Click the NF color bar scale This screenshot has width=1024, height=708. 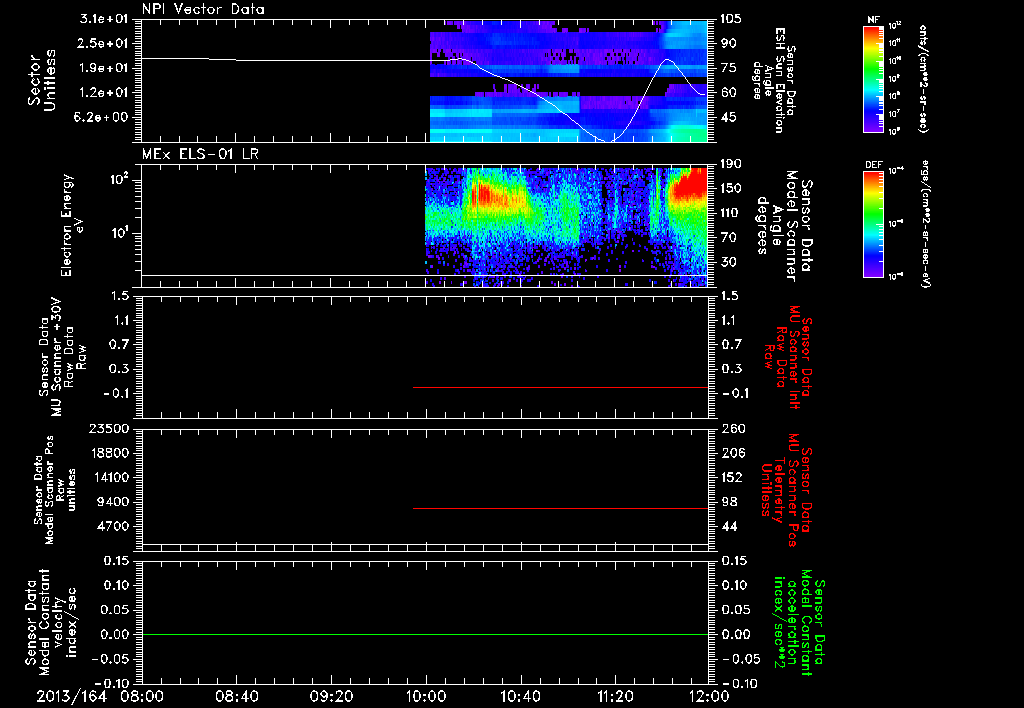click(873, 79)
